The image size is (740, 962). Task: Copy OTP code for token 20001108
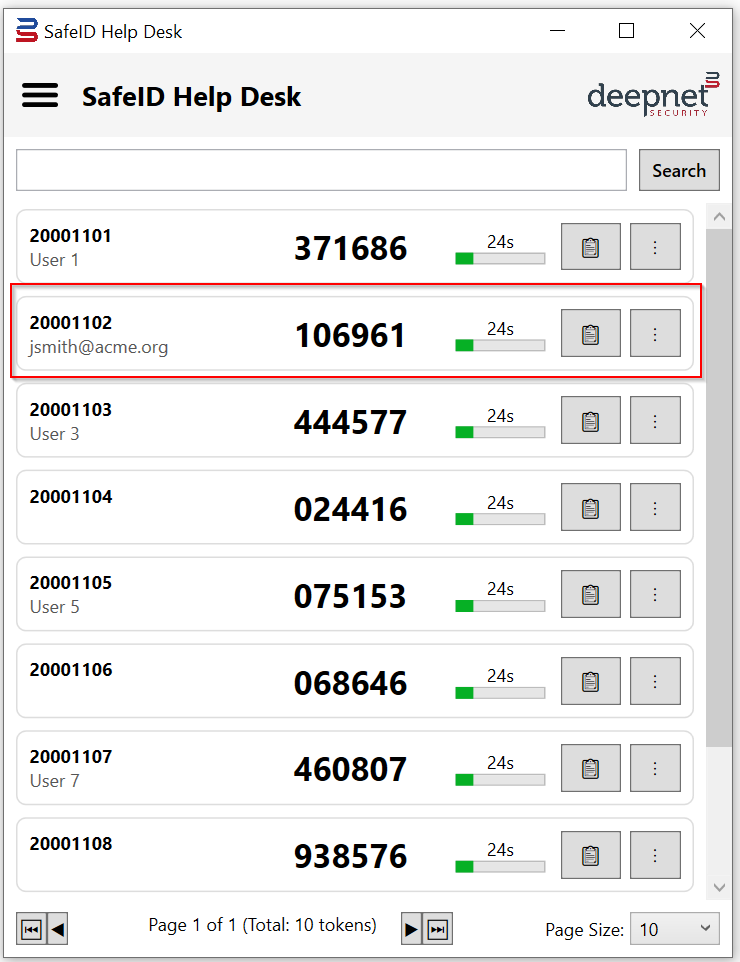[590, 855]
